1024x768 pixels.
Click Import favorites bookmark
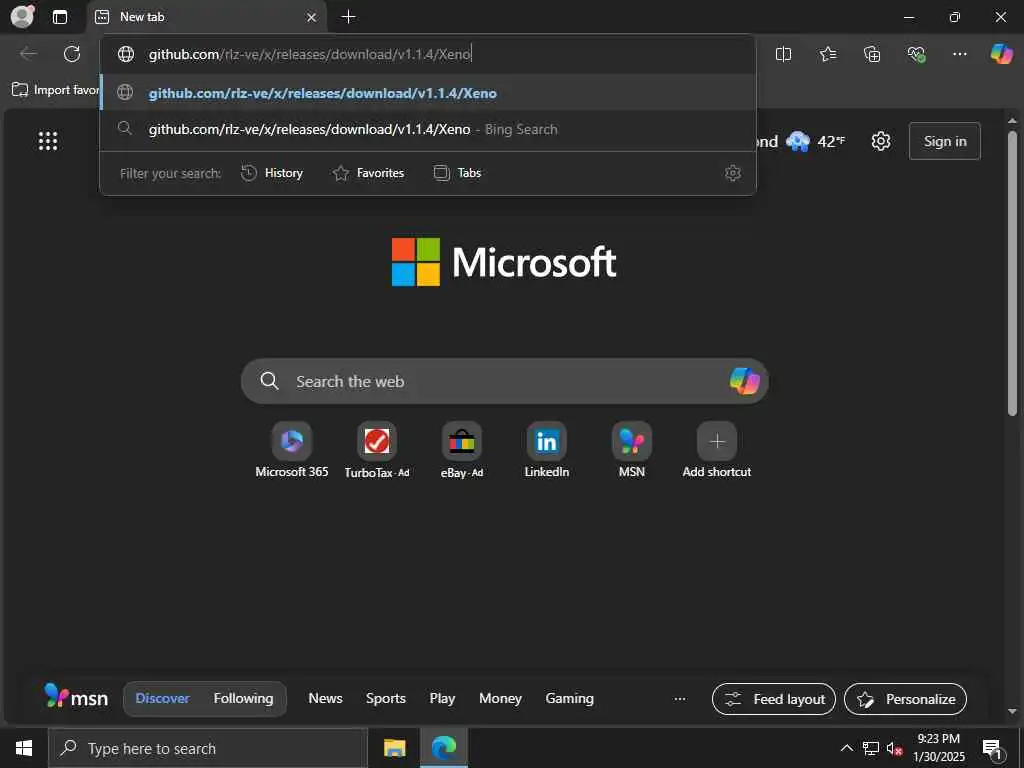pos(56,90)
